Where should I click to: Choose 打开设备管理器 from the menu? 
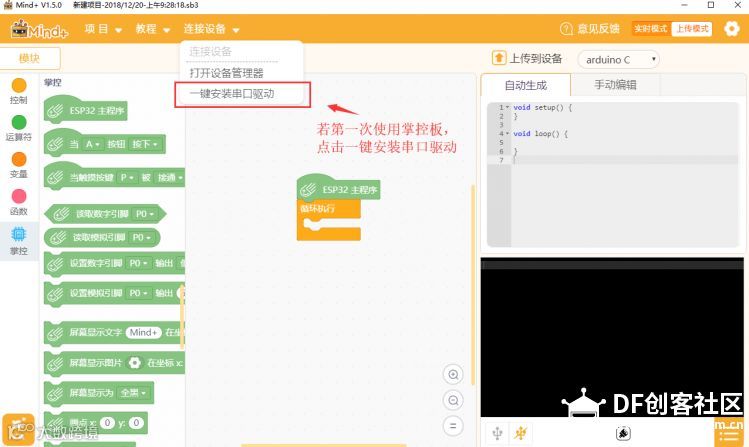[x=226, y=73]
